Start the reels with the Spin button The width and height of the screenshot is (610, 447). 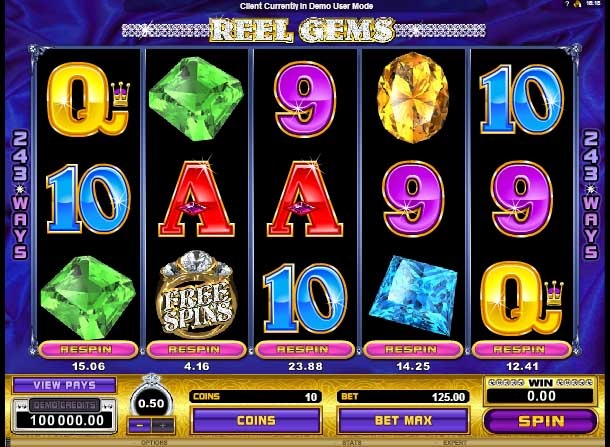coord(541,421)
